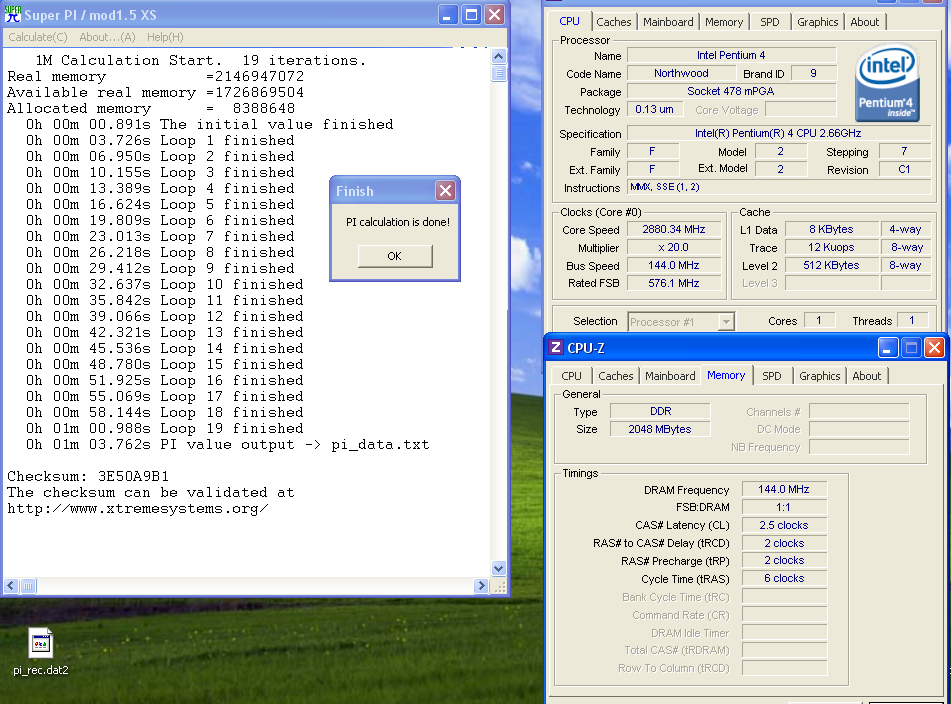Screen dimensions: 951x704
Task: Click the Loop 19 finished line
Action: coord(164,429)
